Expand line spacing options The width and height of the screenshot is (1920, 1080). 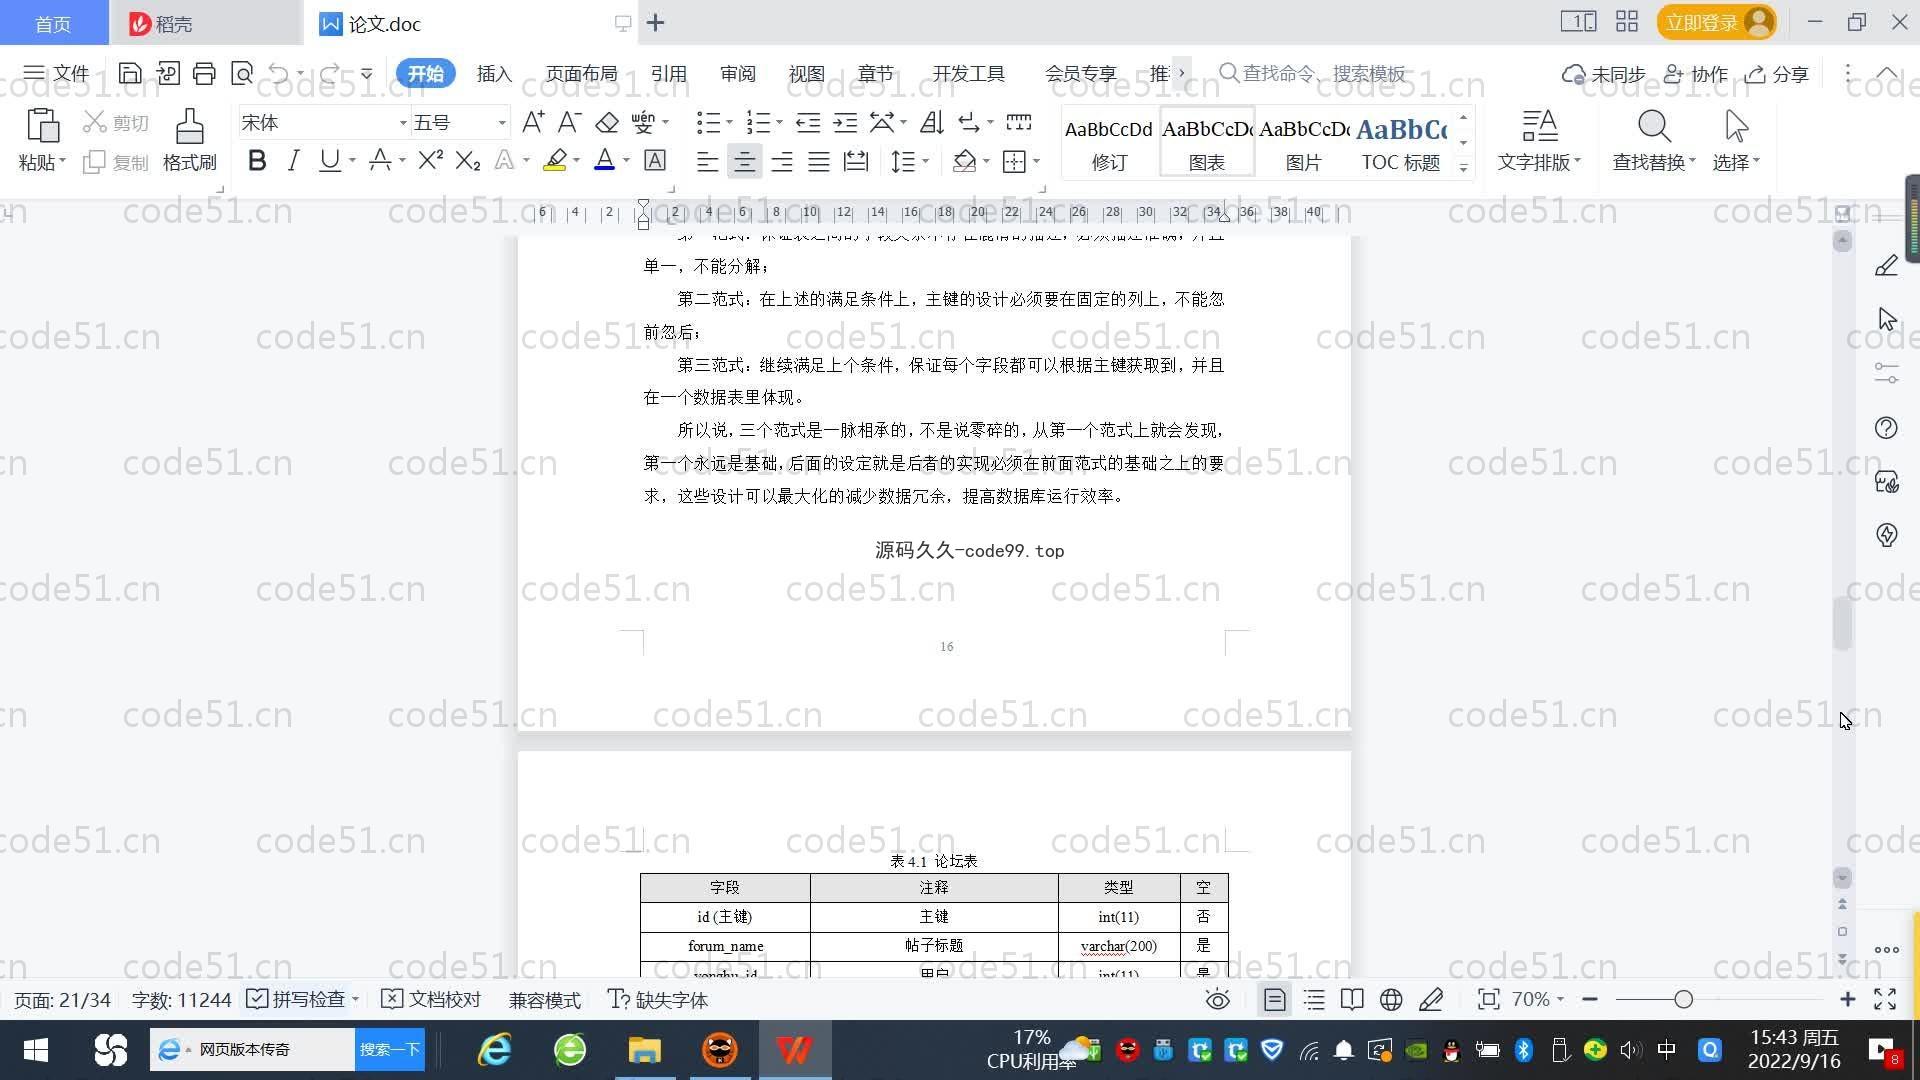(x=926, y=161)
